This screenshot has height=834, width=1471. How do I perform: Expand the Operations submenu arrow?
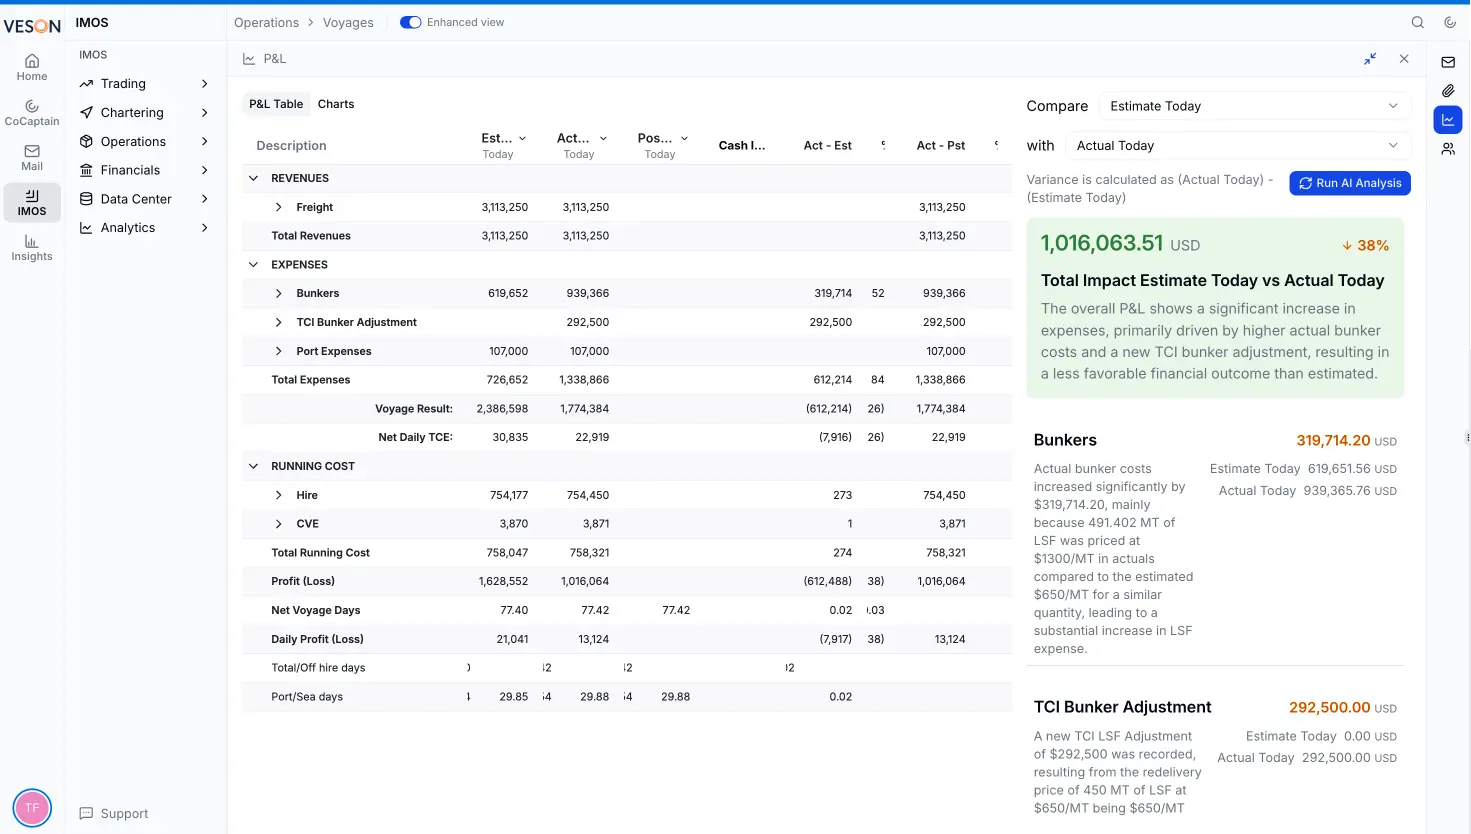pos(205,142)
